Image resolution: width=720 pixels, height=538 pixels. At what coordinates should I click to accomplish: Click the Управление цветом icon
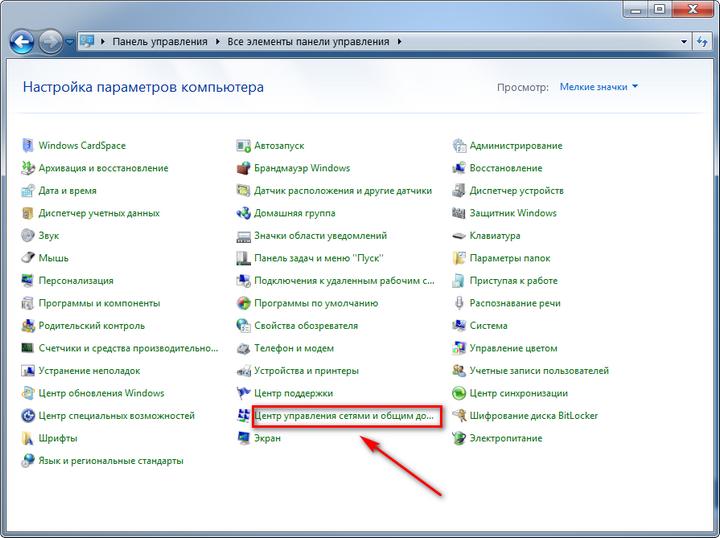pyautogui.click(x=459, y=348)
